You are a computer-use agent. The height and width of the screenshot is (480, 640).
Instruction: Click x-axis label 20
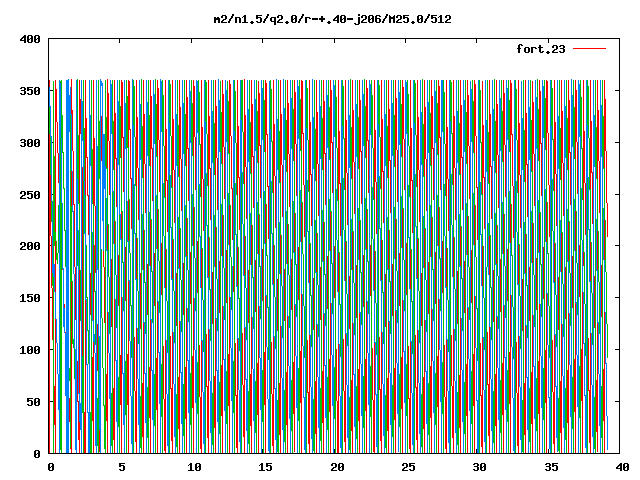[x=337, y=467]
